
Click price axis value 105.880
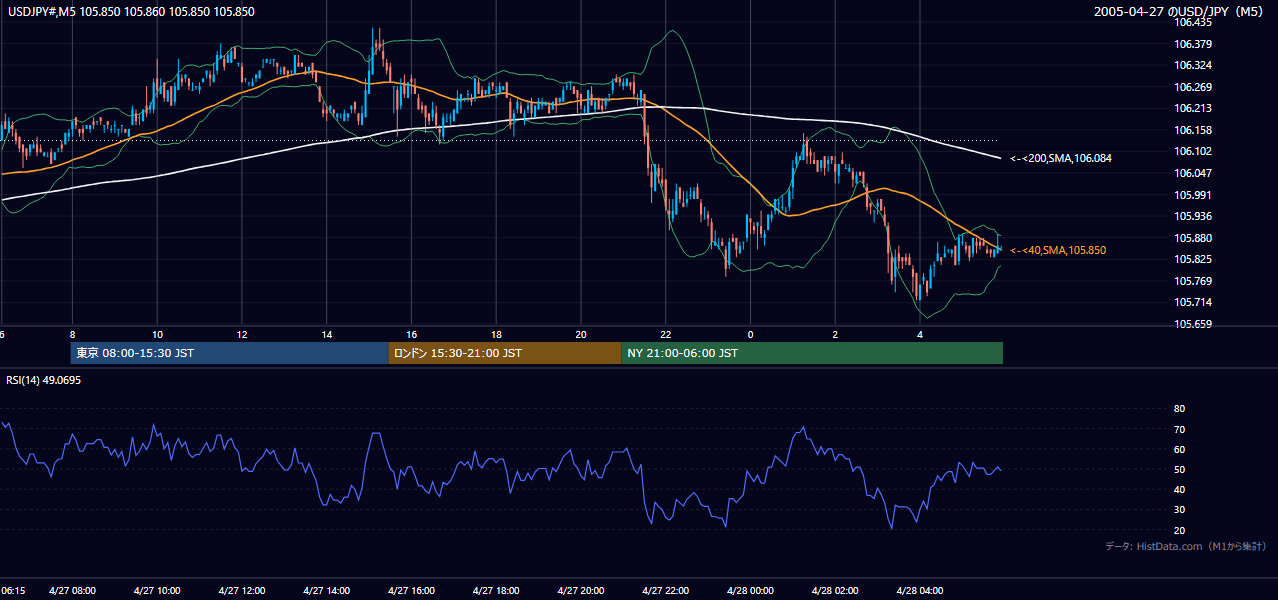point(1193,238)
